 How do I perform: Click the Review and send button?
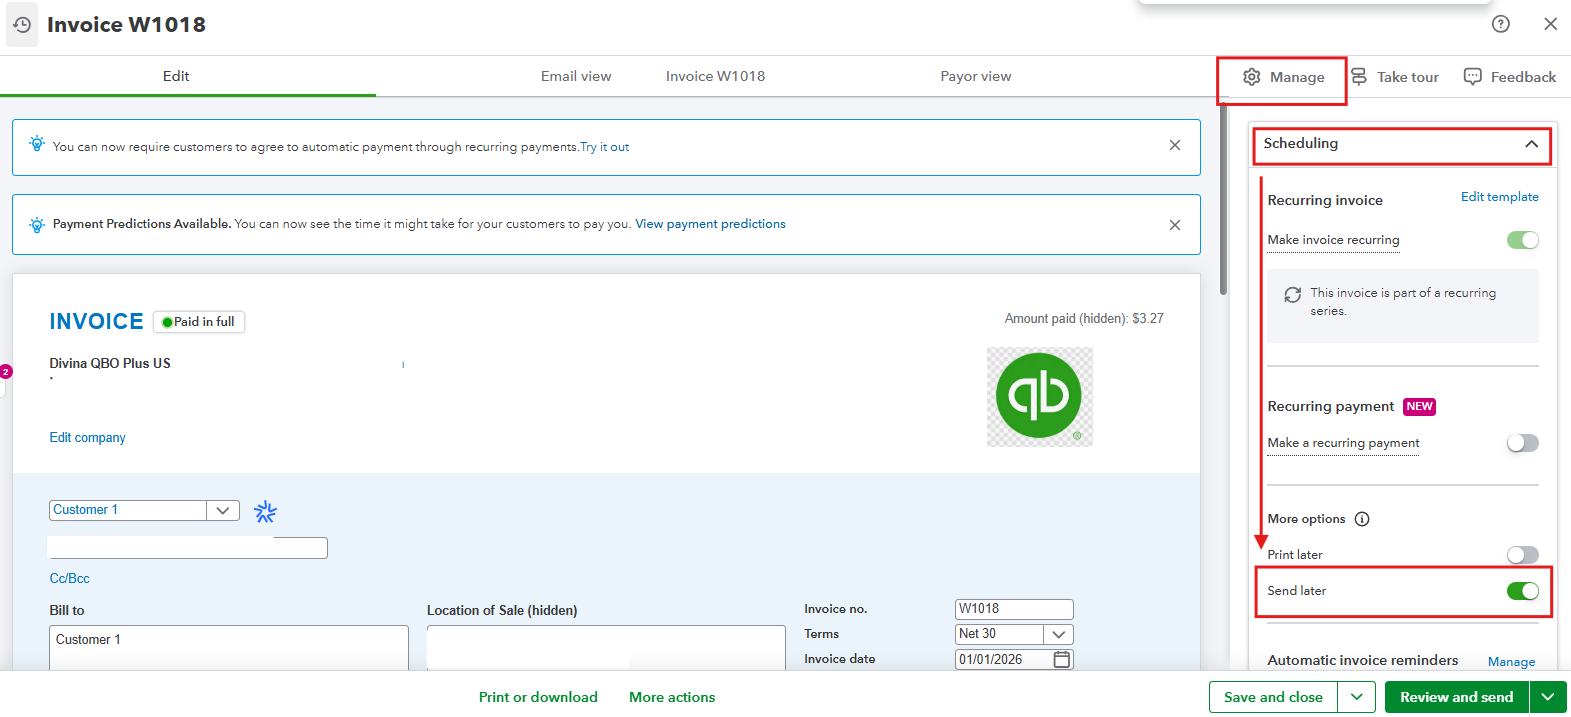coord(1456,697)
